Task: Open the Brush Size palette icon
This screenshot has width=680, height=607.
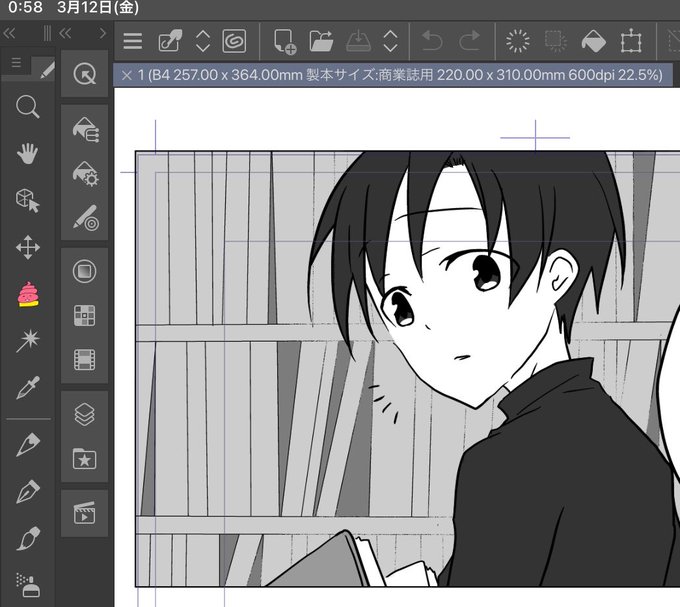Action: pos(85,218)
